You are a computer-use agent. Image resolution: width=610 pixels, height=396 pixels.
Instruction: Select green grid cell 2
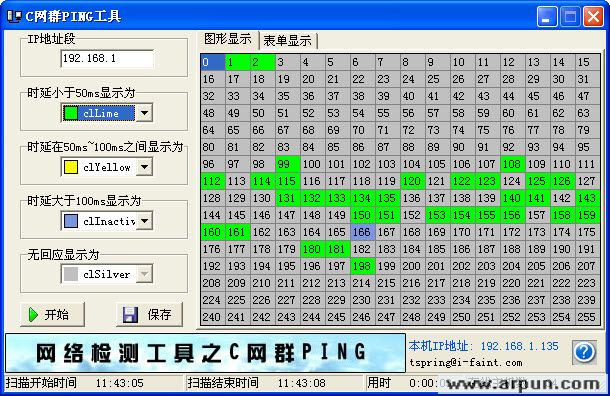click(x=263, y=62)
